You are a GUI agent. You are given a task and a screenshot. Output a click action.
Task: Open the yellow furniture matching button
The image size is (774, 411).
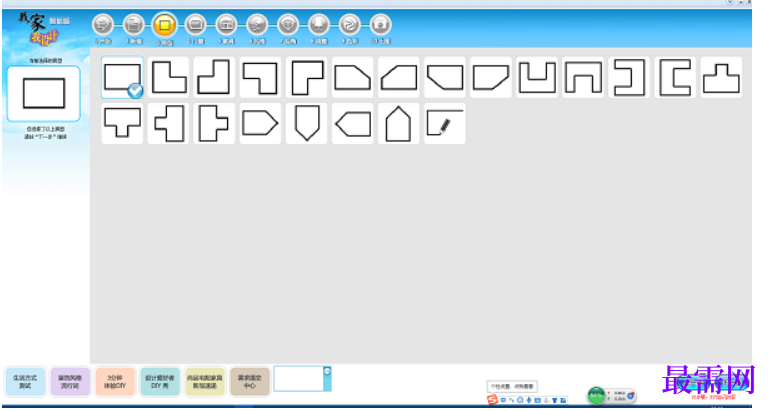205,381
